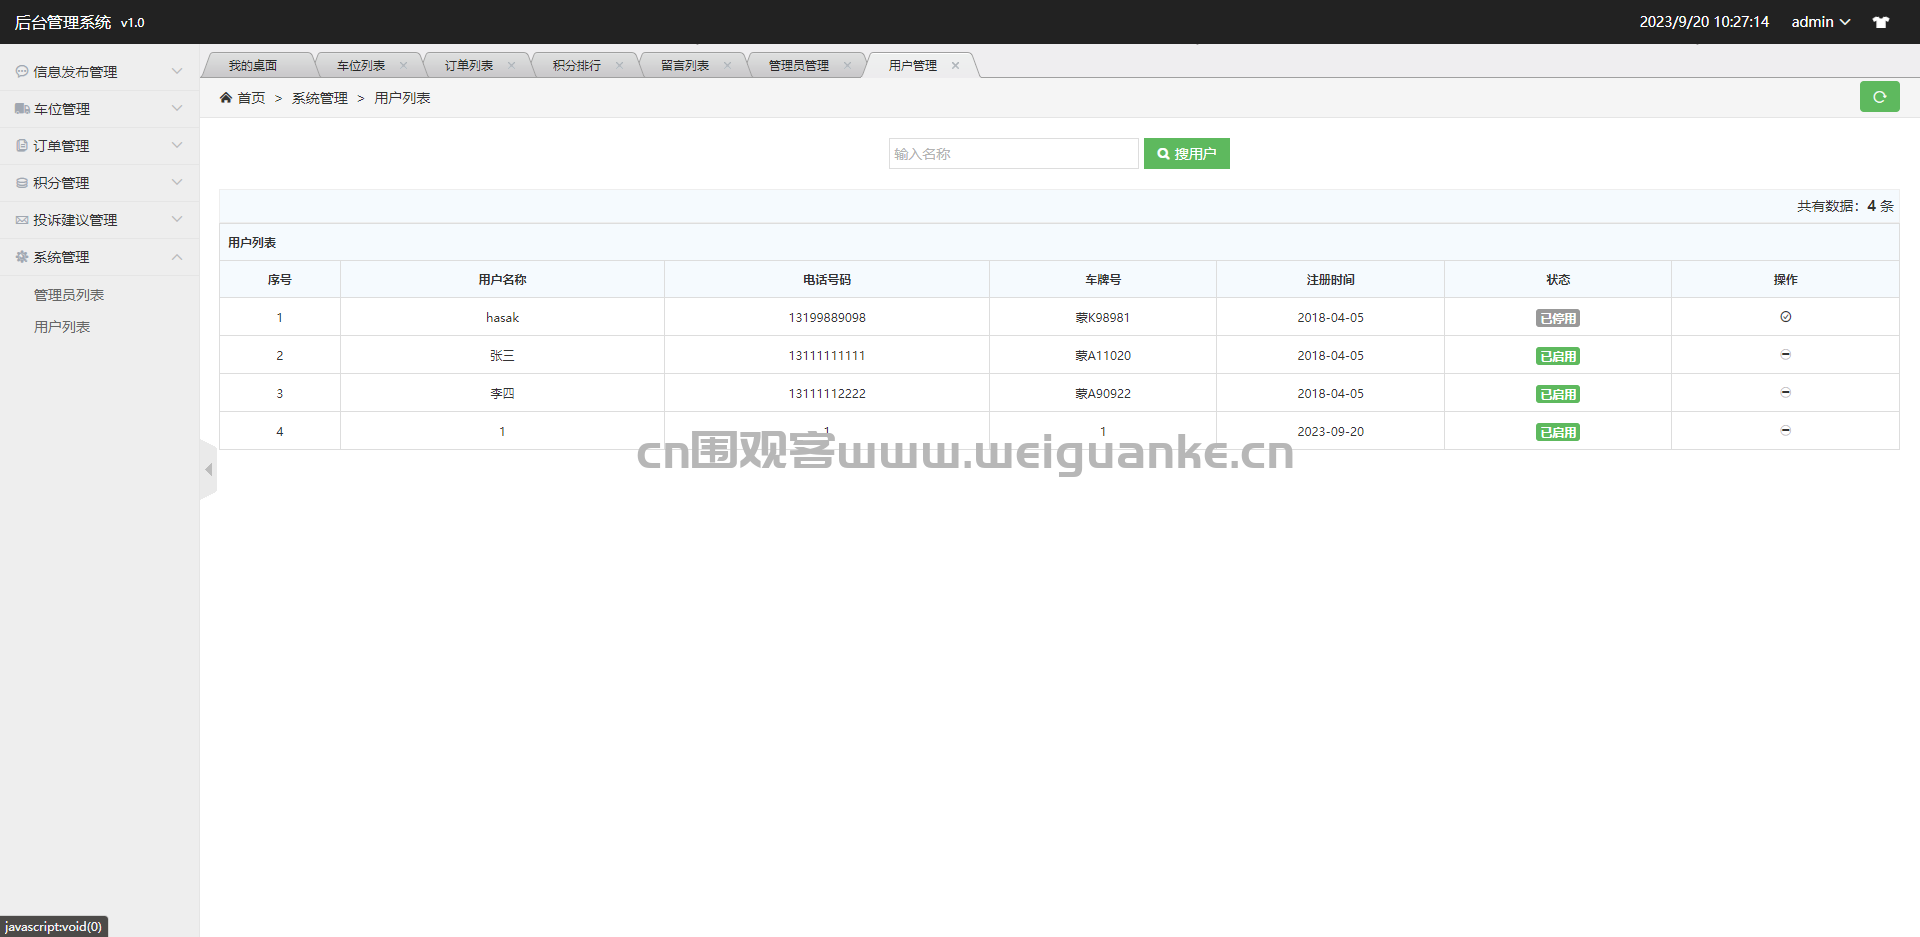Enable the user hasak via action icon
Viewport: 1920px width, 937px height.
[x=1785, y=317]
